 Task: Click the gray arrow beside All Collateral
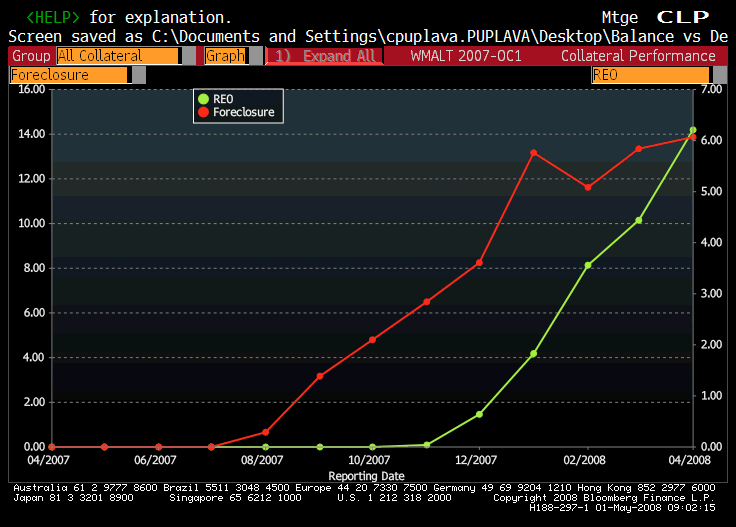point(189,56)
